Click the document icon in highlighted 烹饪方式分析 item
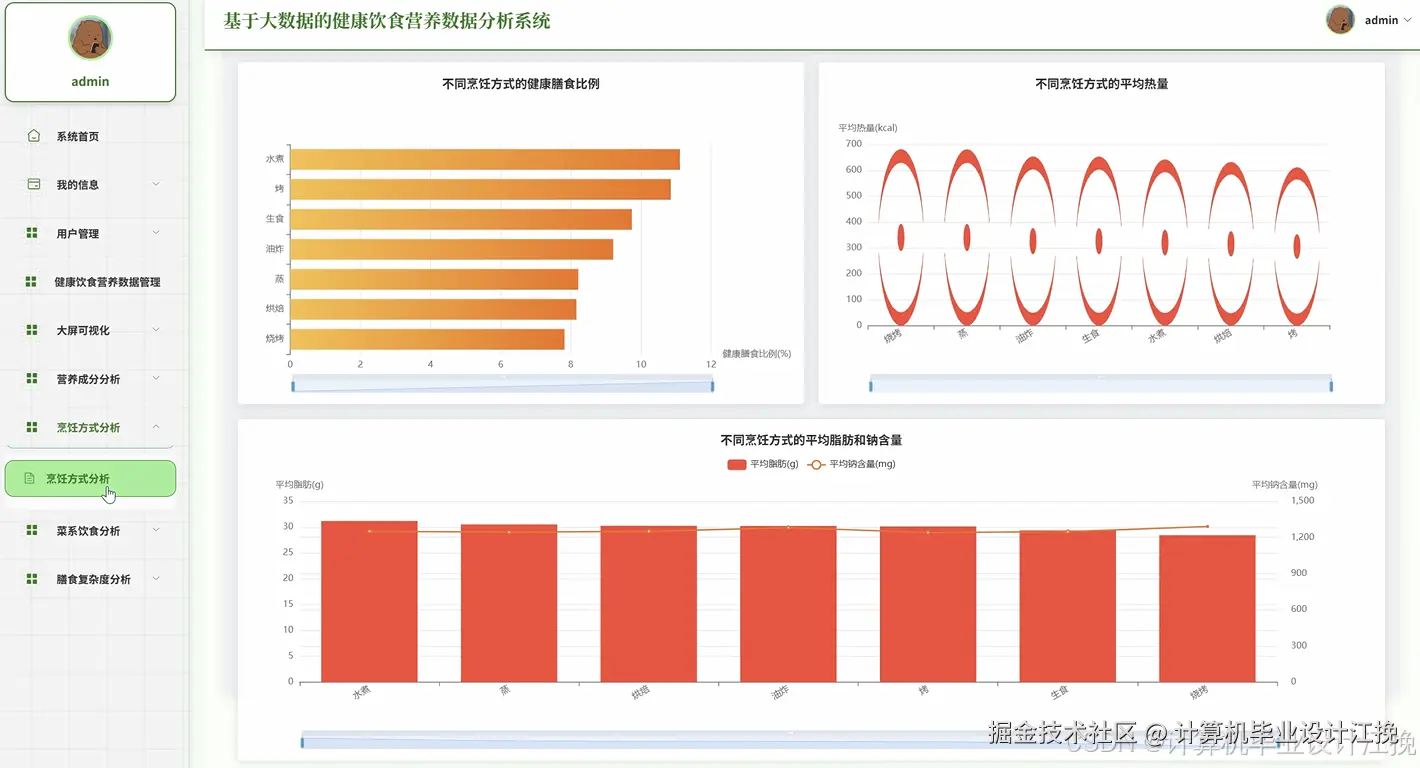Viewport: 1420px width, 768px height. pyautogui.click(x=29, y=479)
